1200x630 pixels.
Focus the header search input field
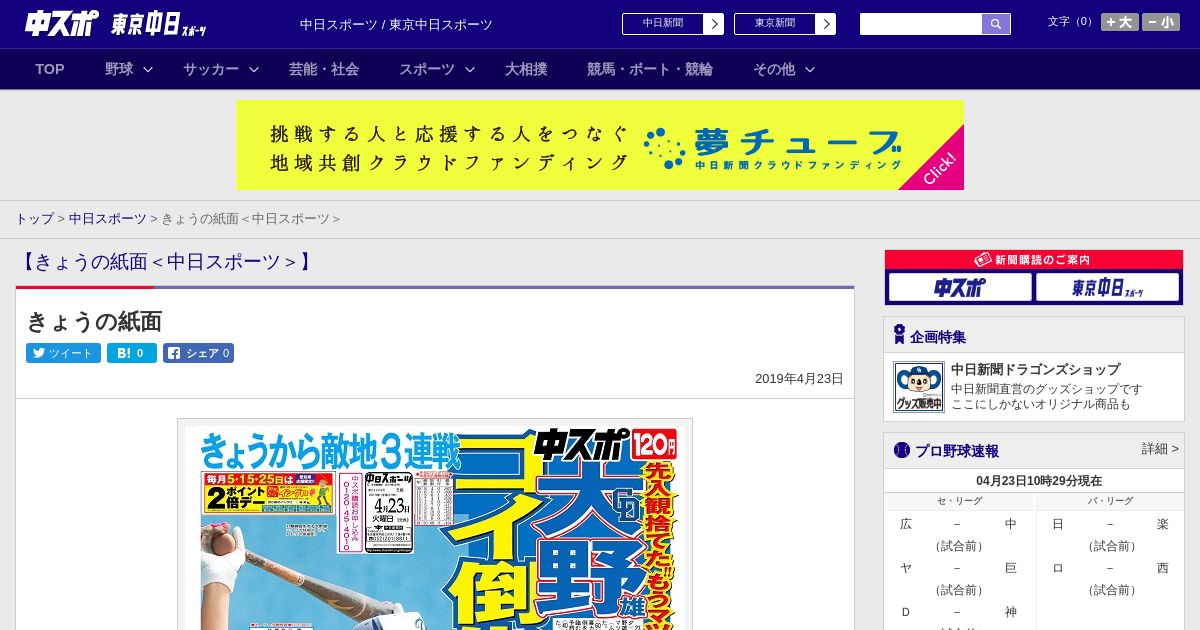(921, 24)
